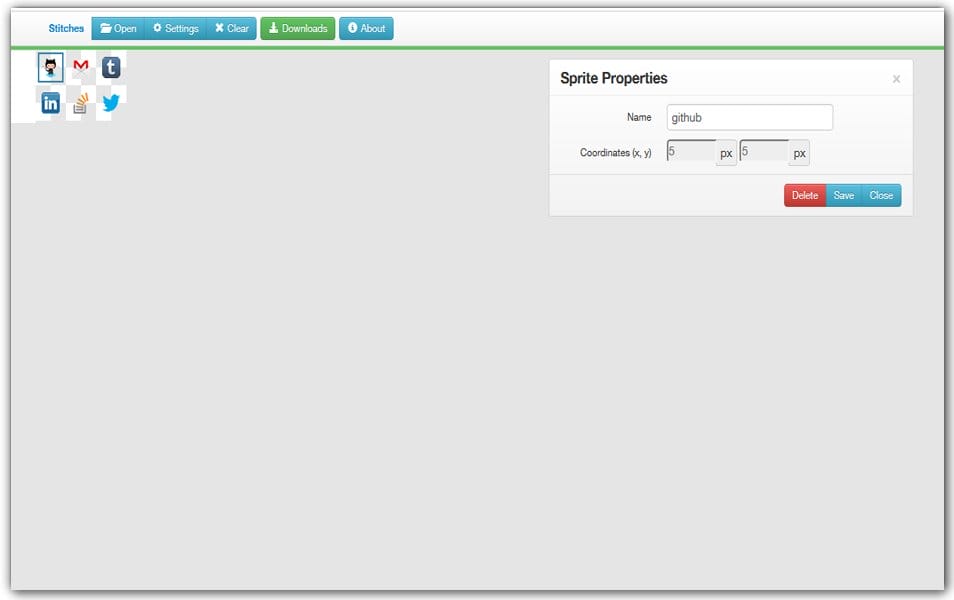This screenshot has height=600, width=954.
Task: Open the Settings panel
Action: point(175,28)
